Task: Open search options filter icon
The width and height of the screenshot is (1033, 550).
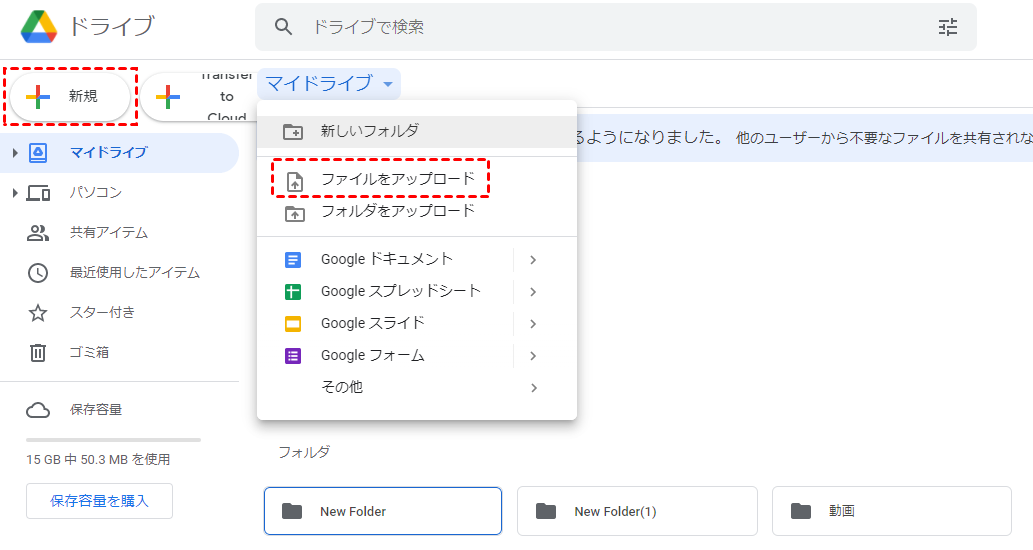Action: point(948,27)
